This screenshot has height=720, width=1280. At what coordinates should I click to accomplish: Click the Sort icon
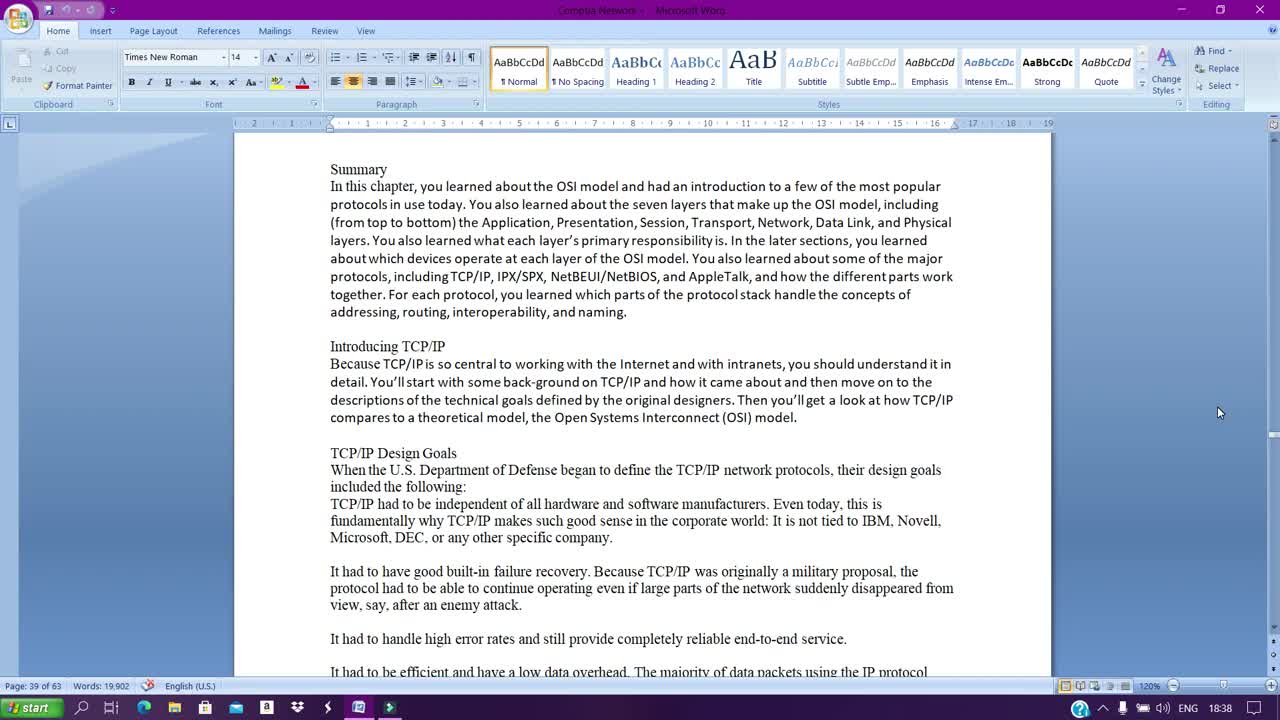click(451, 57)
